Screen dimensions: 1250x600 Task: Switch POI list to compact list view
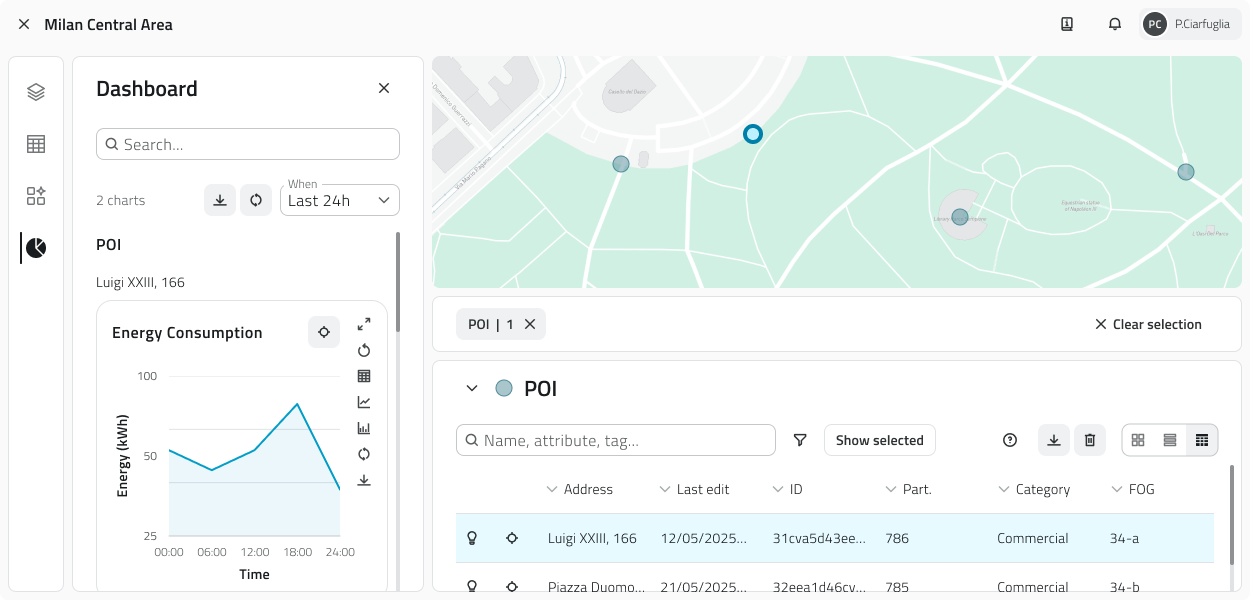pos(1170,440)
